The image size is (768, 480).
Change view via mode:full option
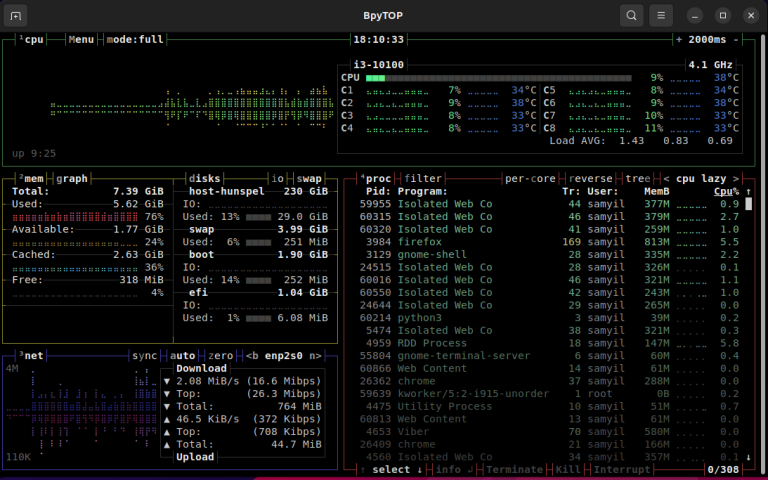tap(135, 40)
